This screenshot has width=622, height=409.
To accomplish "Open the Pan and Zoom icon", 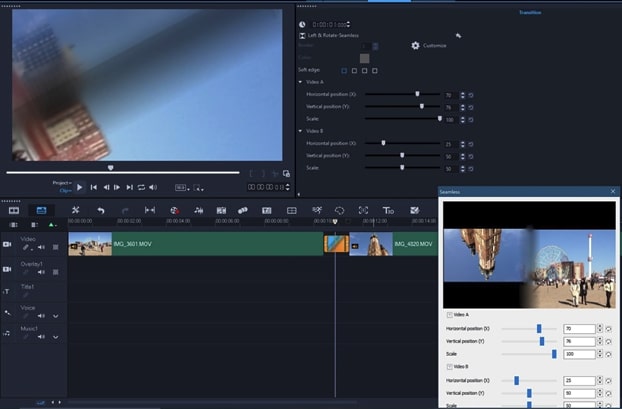I will 363,210.
